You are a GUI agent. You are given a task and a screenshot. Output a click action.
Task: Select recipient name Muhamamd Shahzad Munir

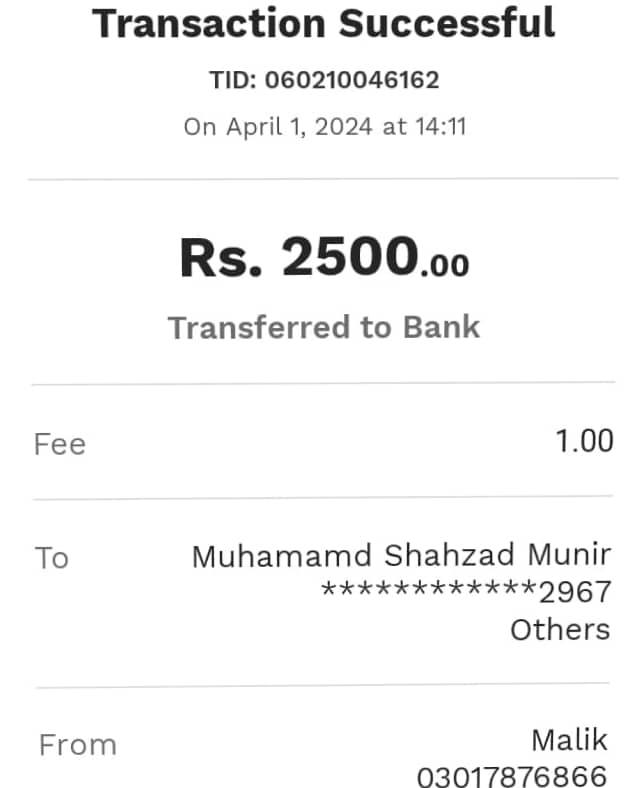401,555
